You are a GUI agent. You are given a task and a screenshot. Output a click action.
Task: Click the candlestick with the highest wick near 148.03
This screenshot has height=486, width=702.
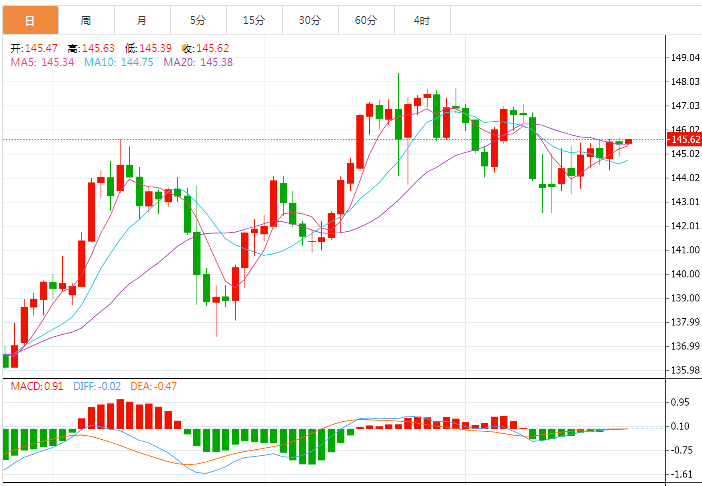(x=398, y=124)
